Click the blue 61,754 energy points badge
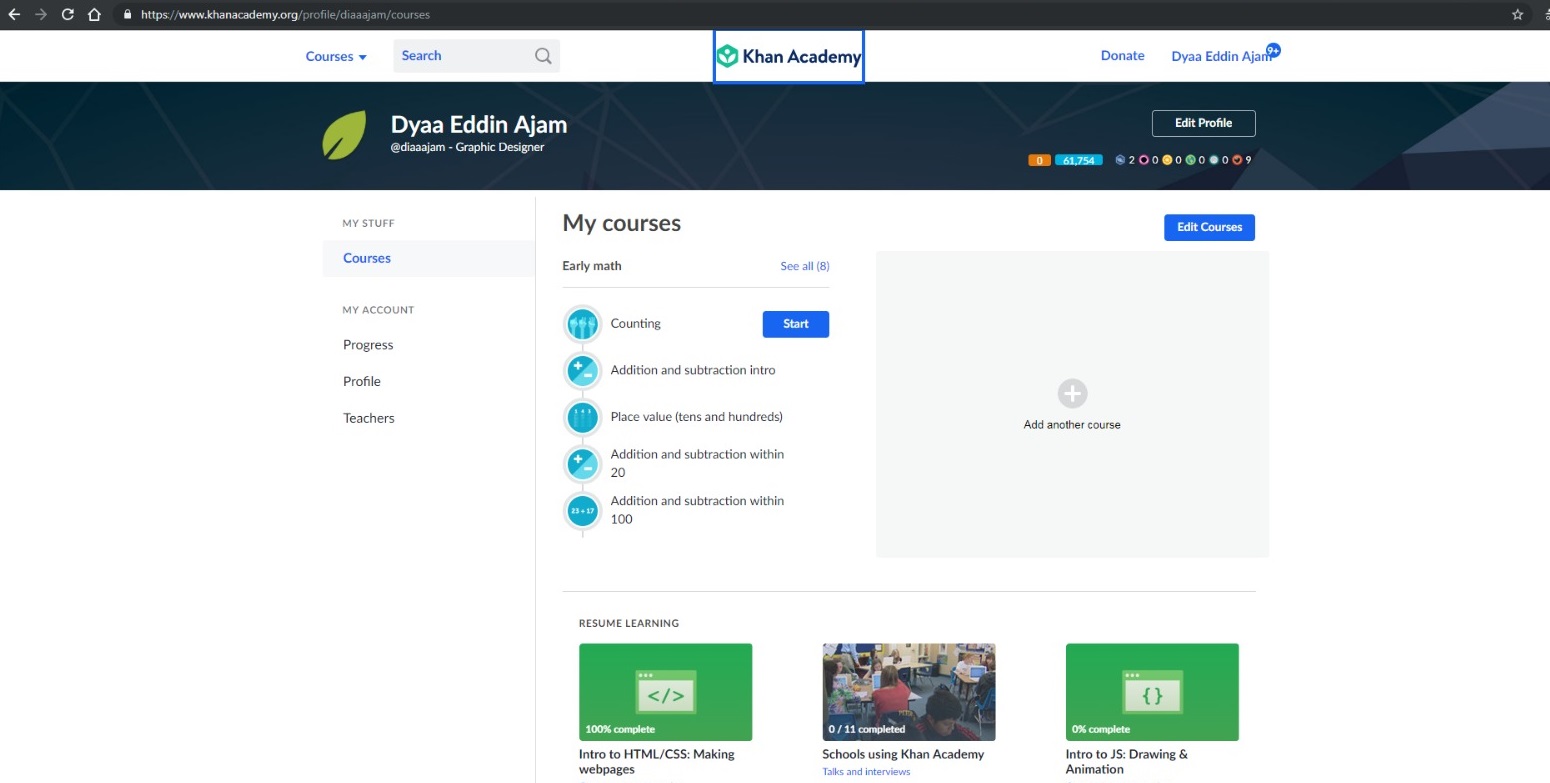 click(1079, 160)
